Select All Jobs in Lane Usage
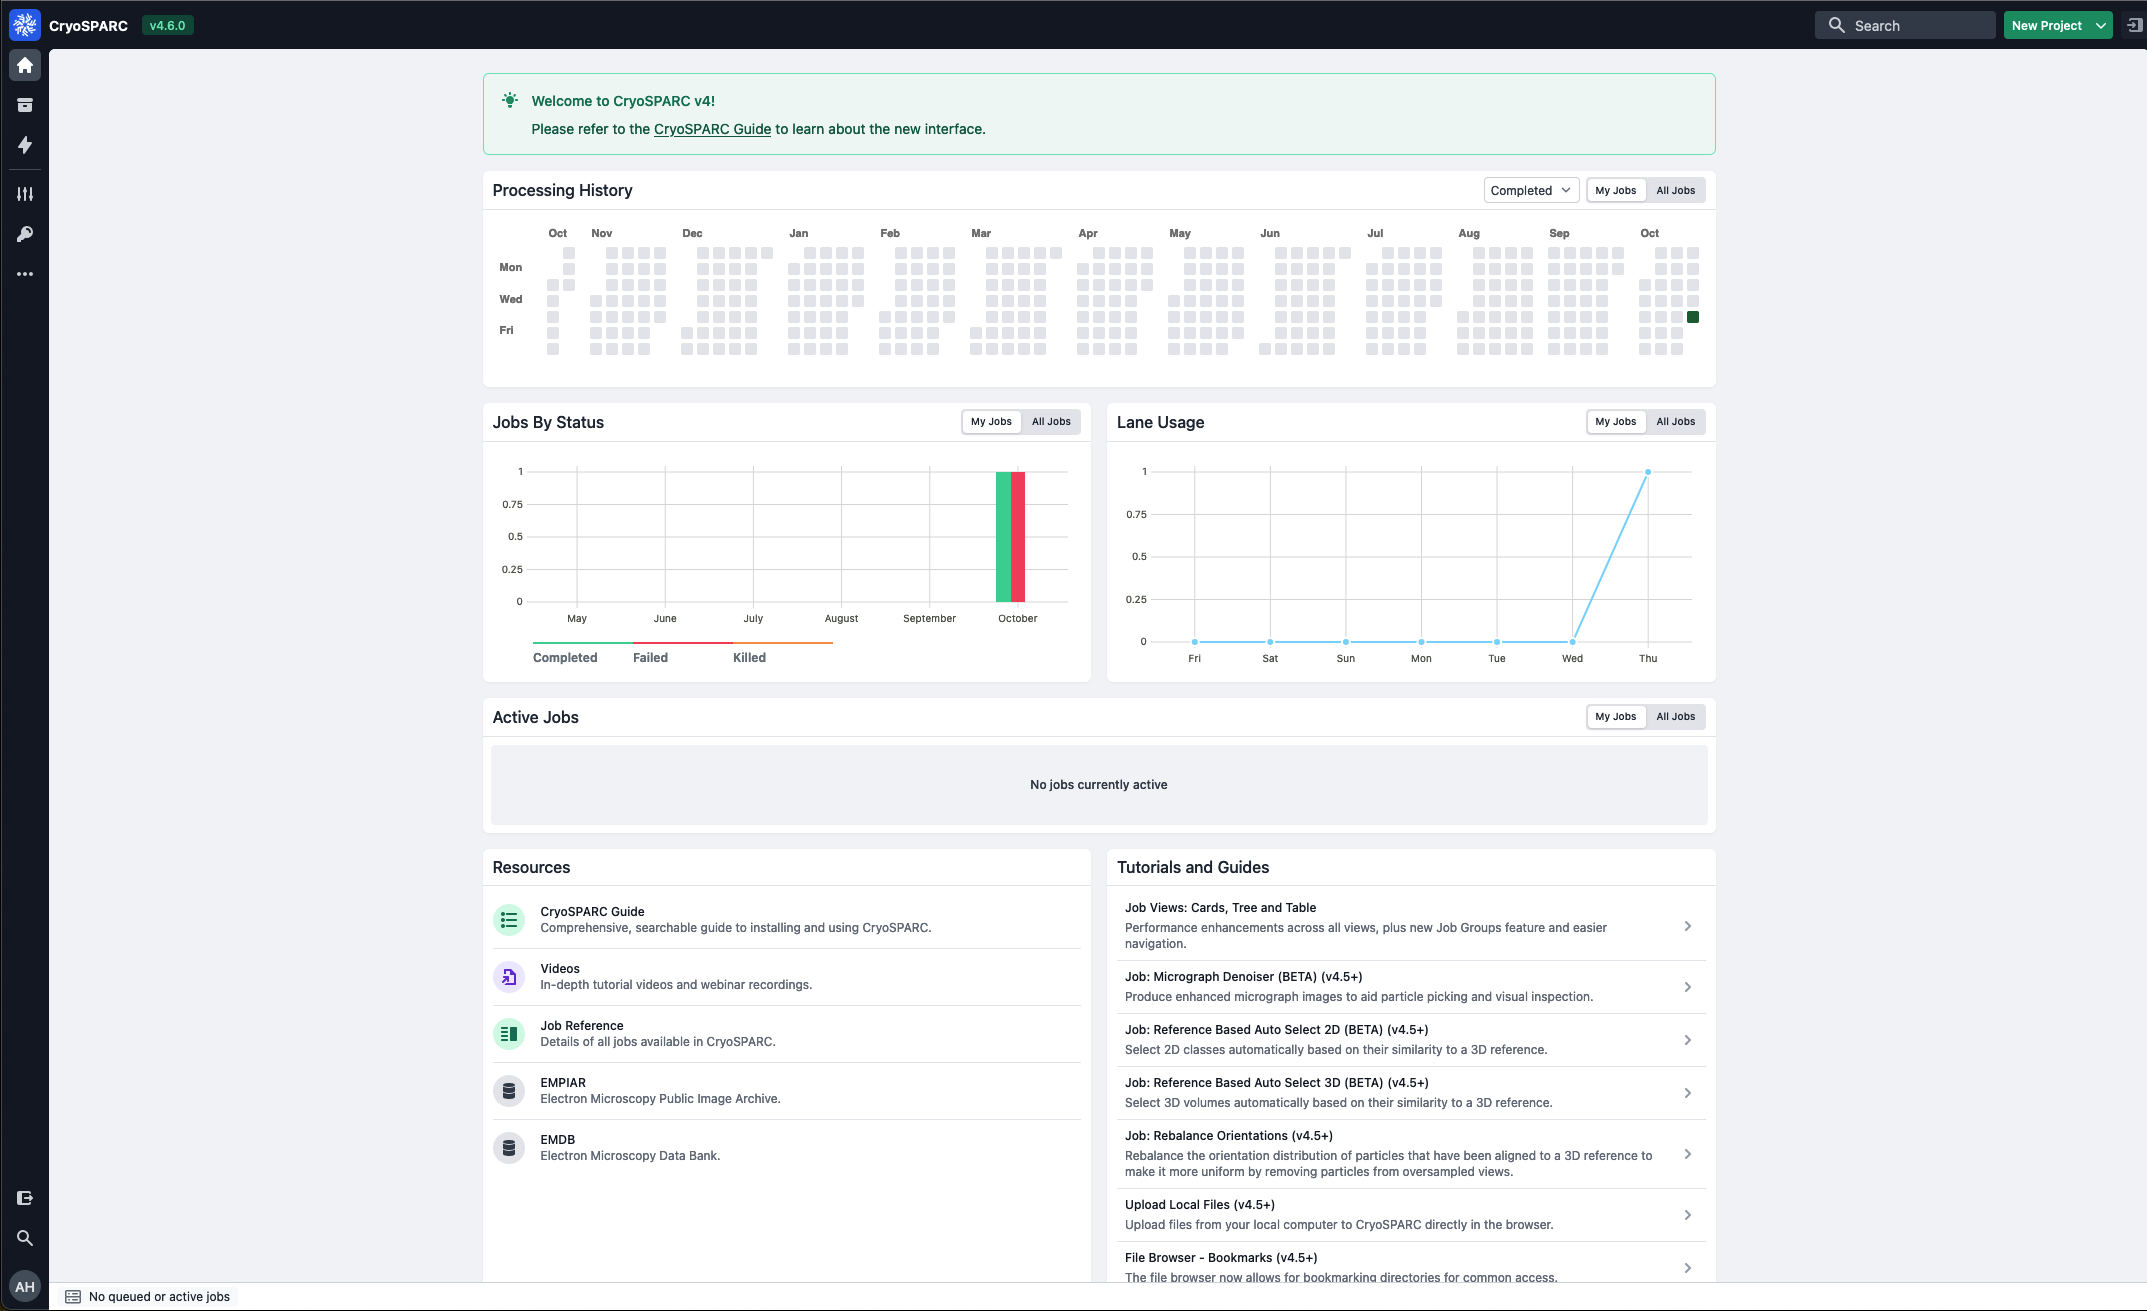 coord(1676,422)
